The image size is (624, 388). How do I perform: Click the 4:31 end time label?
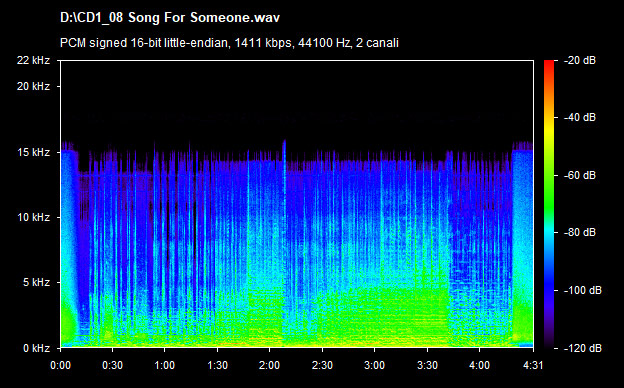(x=532, y=365)
